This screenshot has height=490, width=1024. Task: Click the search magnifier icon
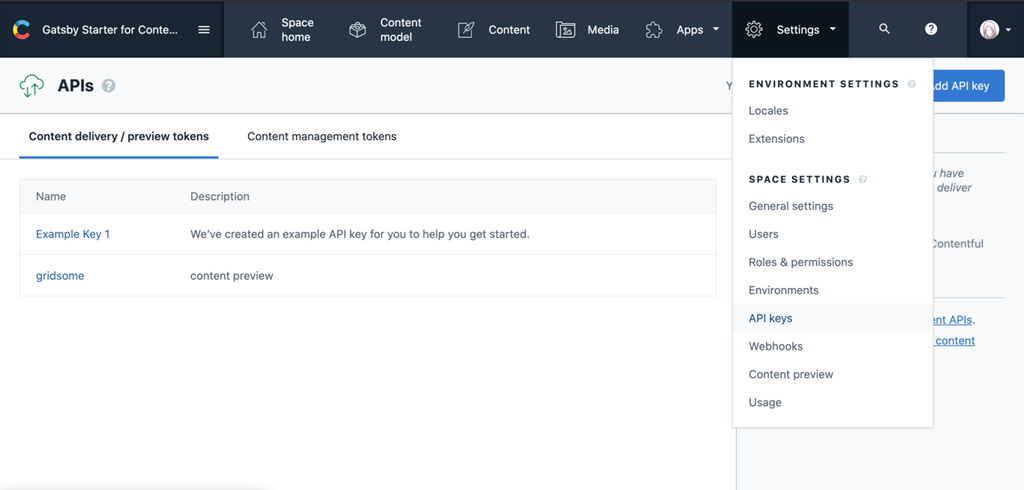[x=884, y=29]
